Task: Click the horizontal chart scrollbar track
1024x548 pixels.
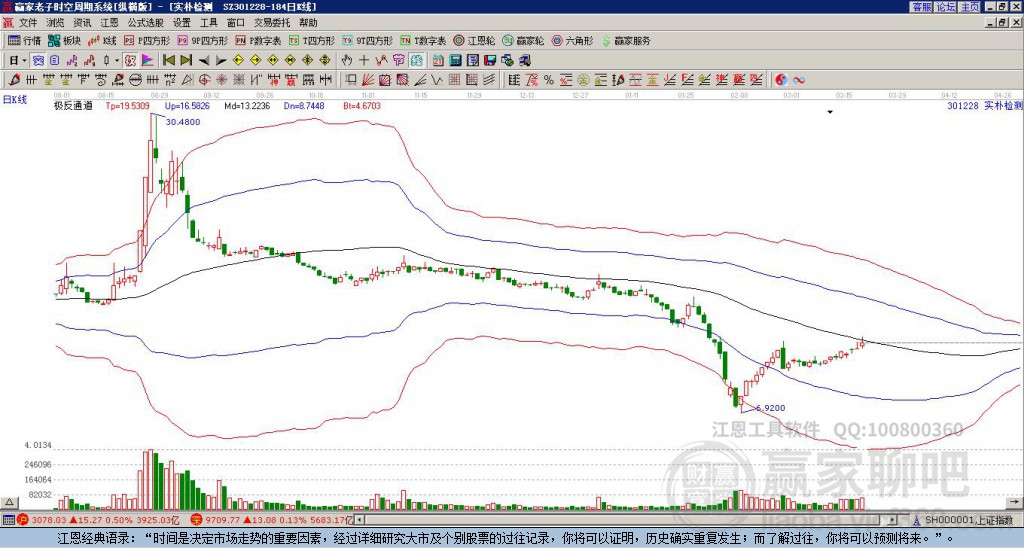Action: pyautogui.click(x=627, y=520)
